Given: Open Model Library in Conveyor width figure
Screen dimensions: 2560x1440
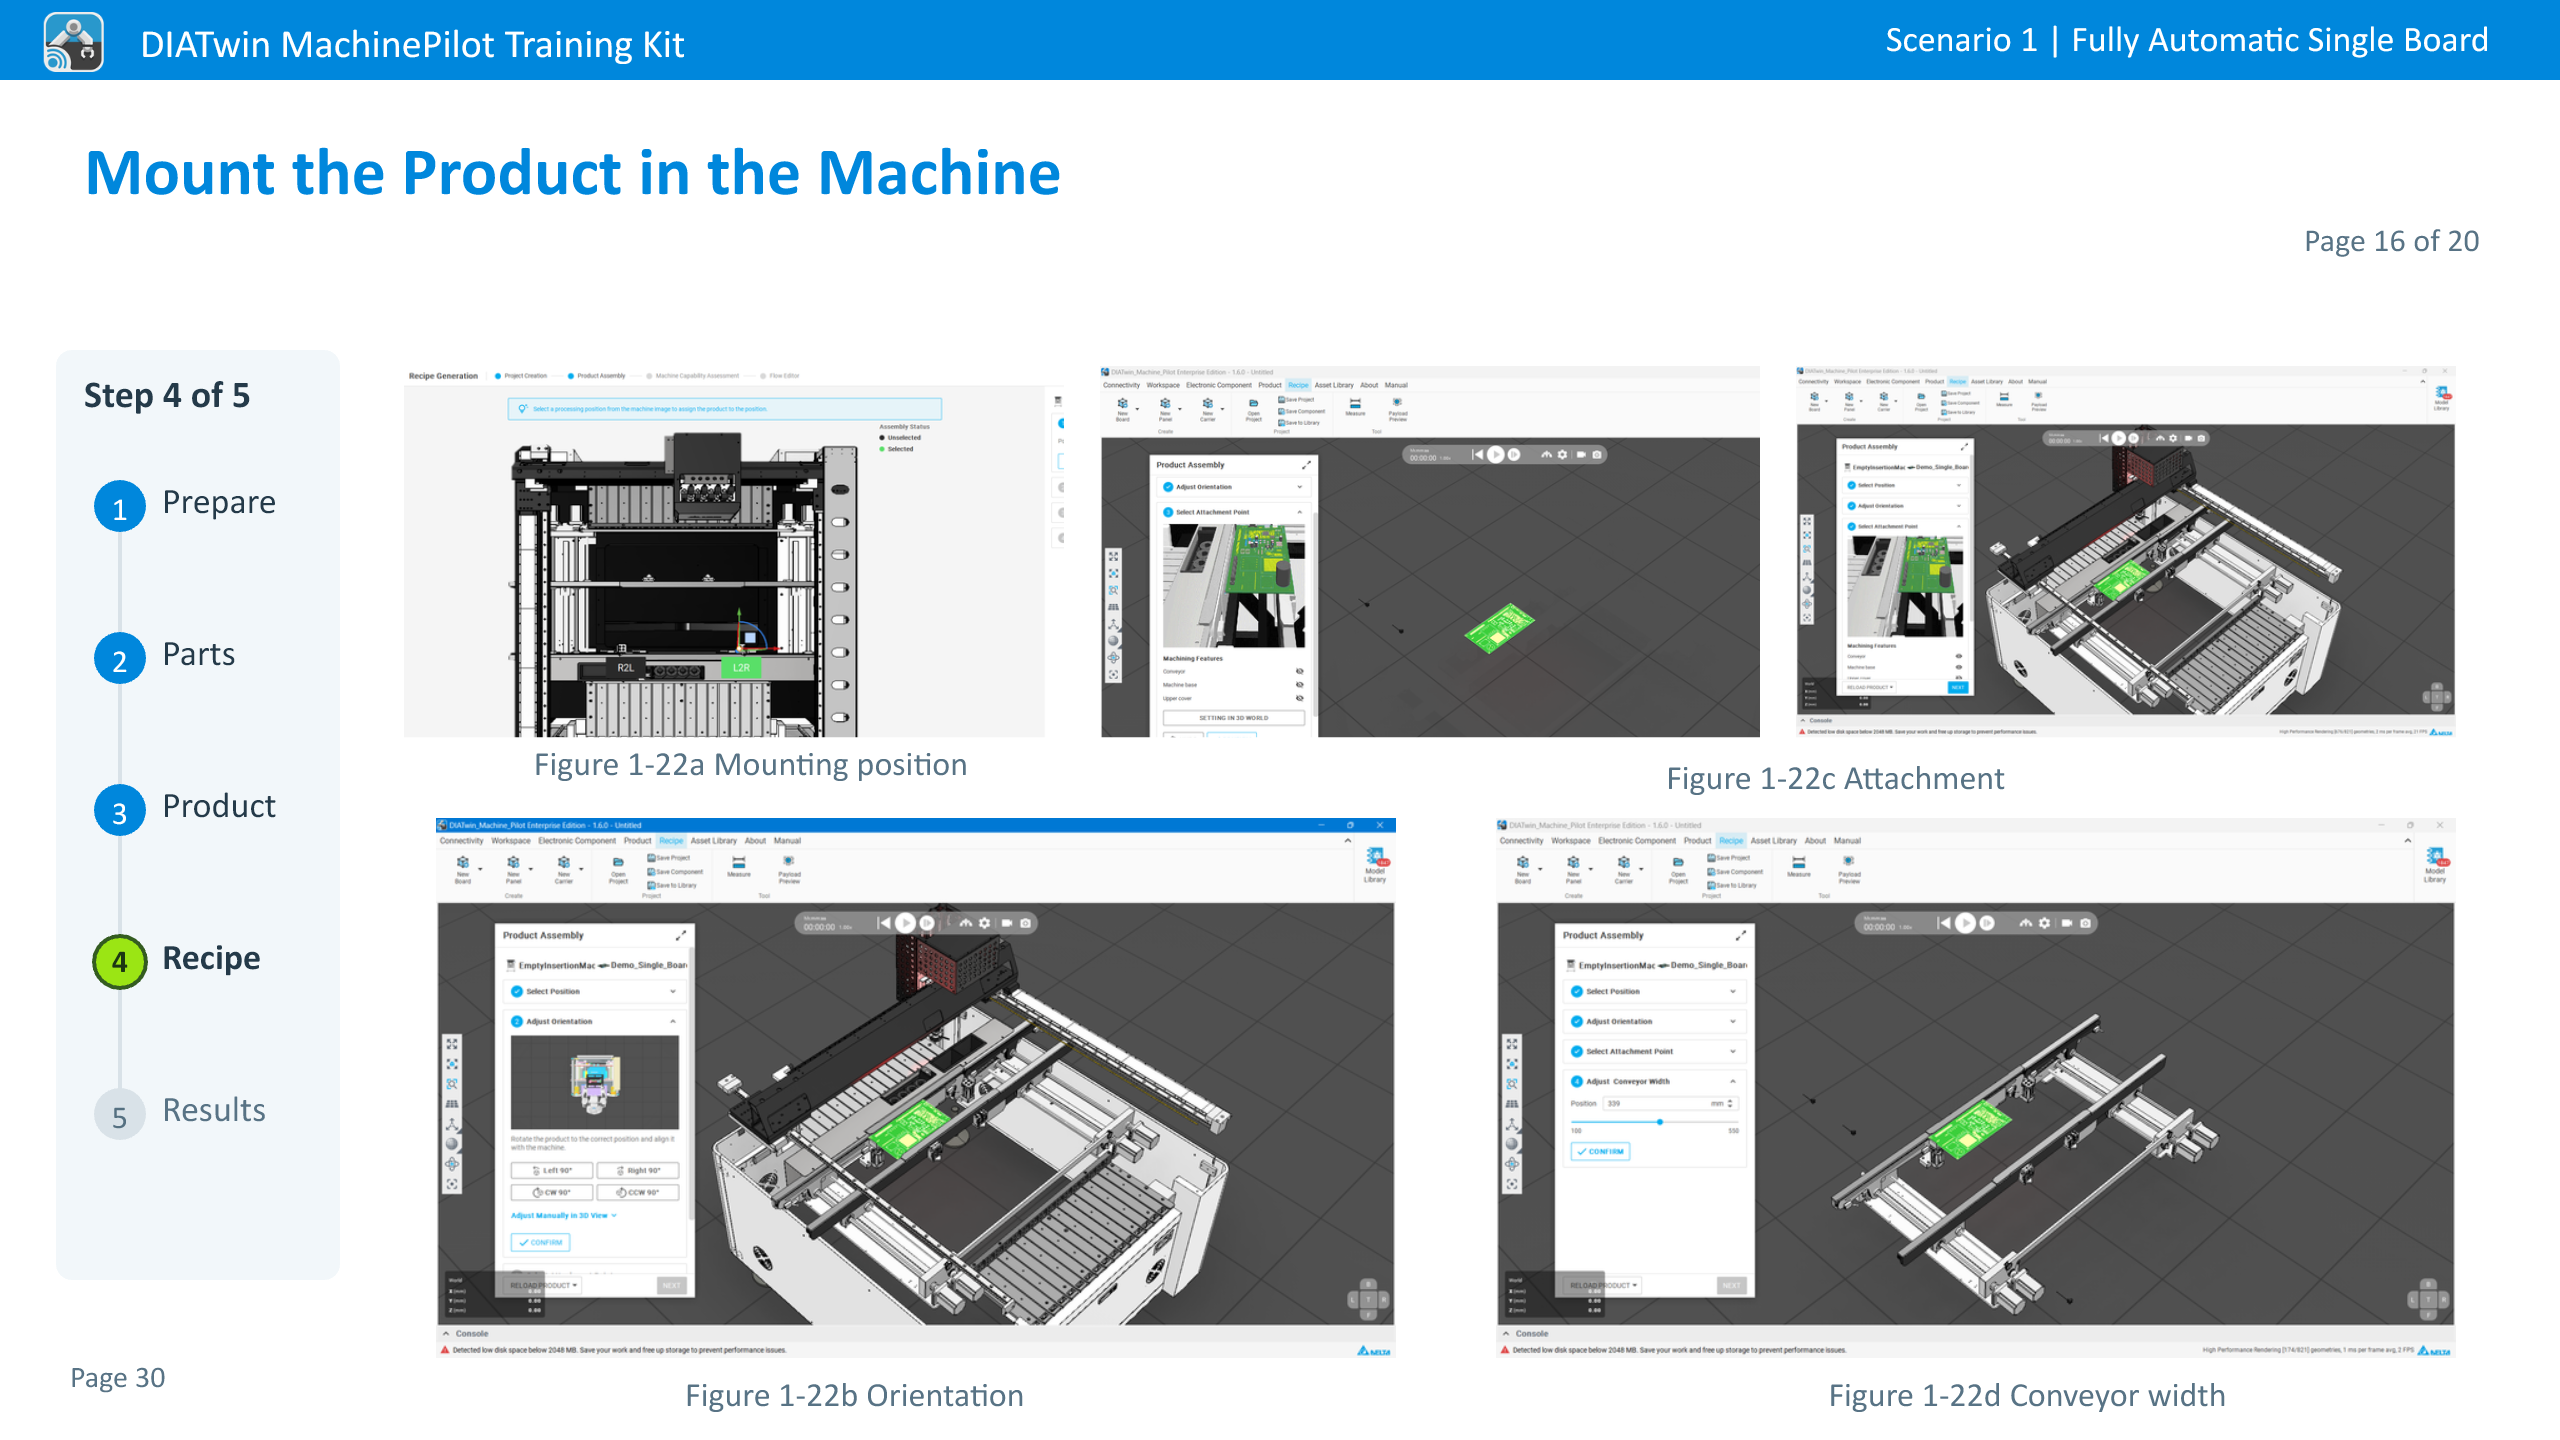Looking at the screenshot, I should tap(2435, 866).
